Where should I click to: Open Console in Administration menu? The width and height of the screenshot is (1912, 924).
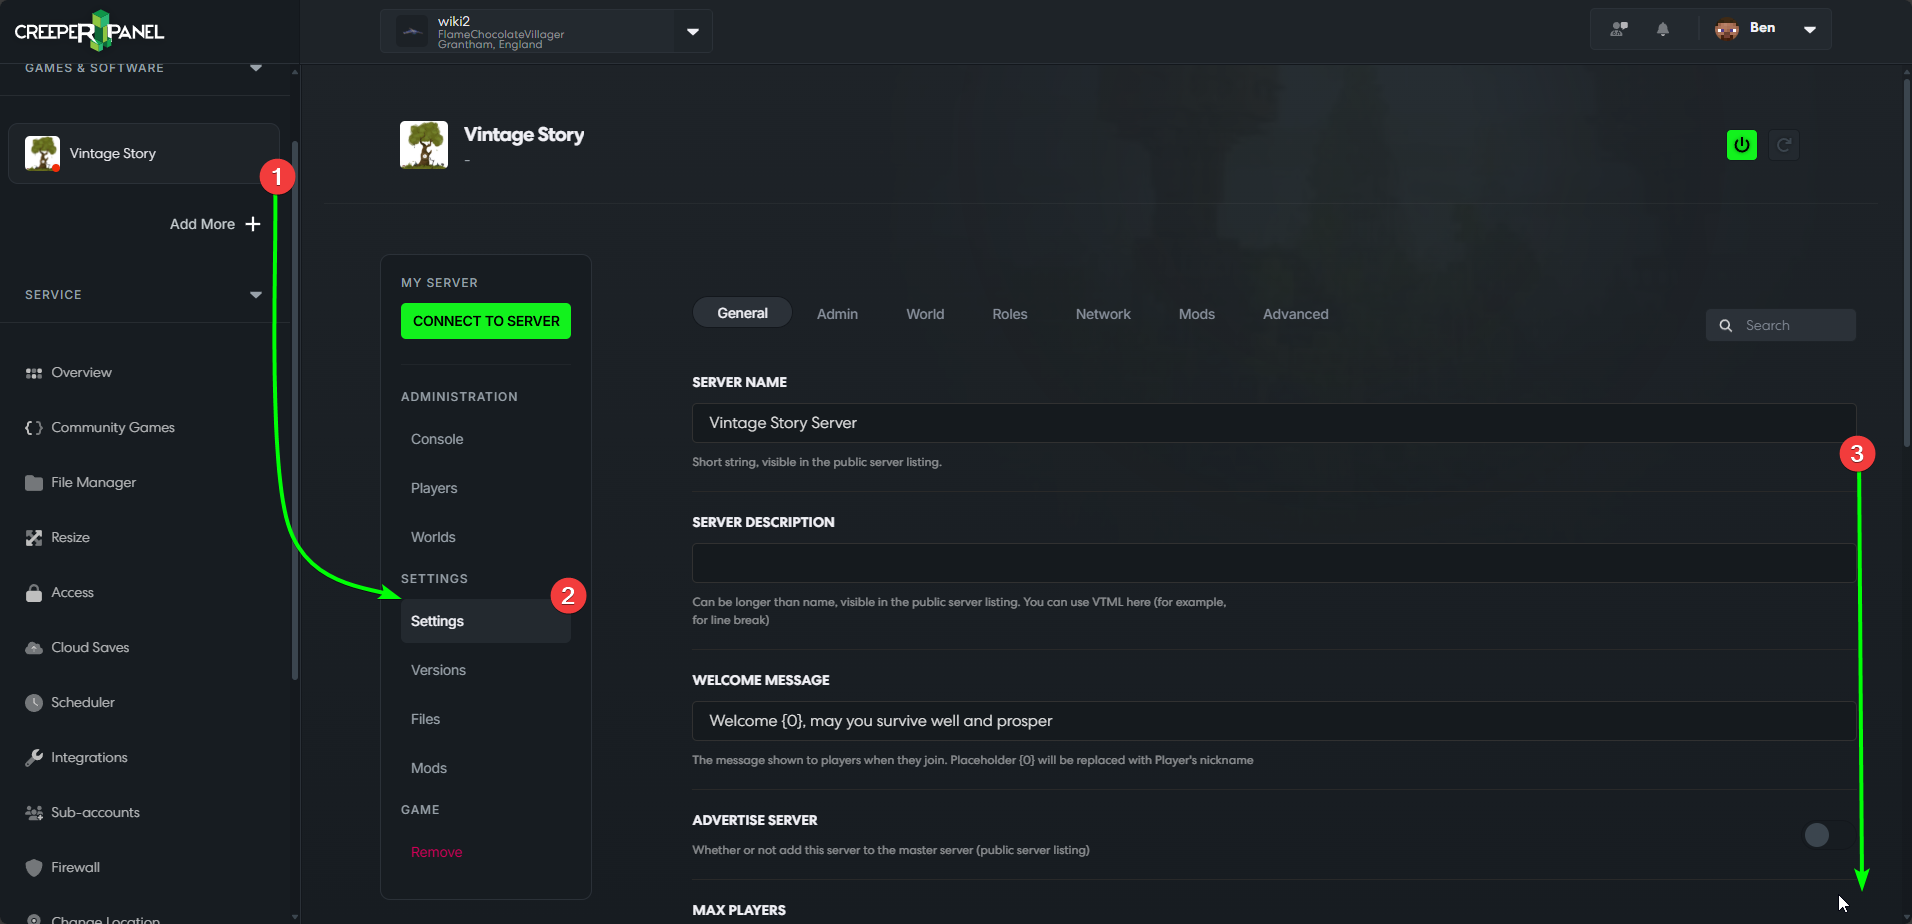tap(437, 439)
